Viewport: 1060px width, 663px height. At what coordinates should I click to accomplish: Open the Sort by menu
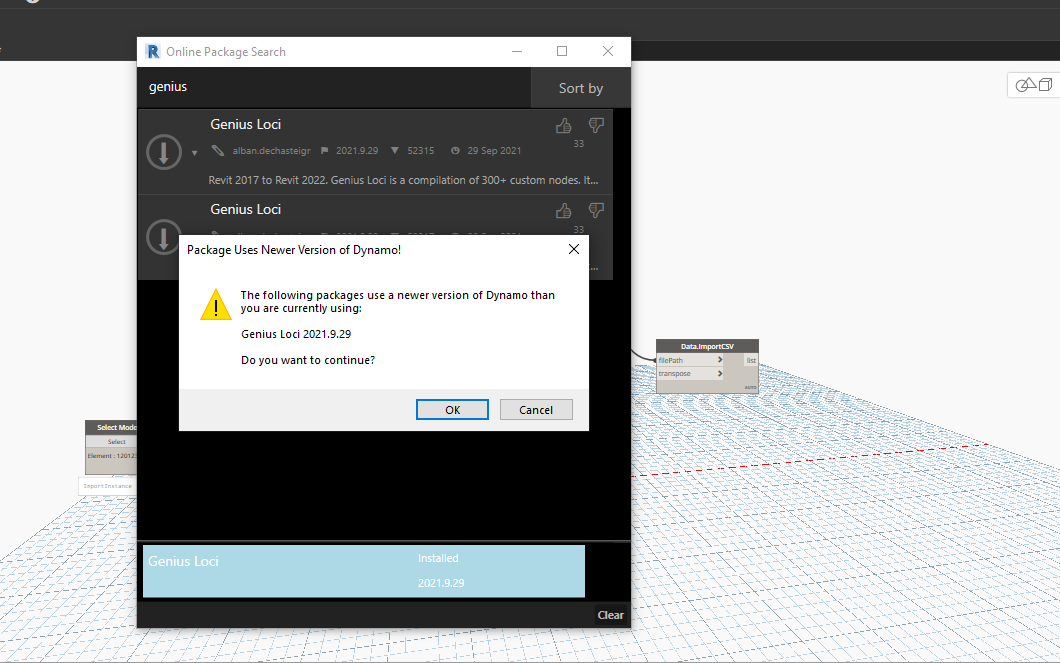click(x=581, y=88)
